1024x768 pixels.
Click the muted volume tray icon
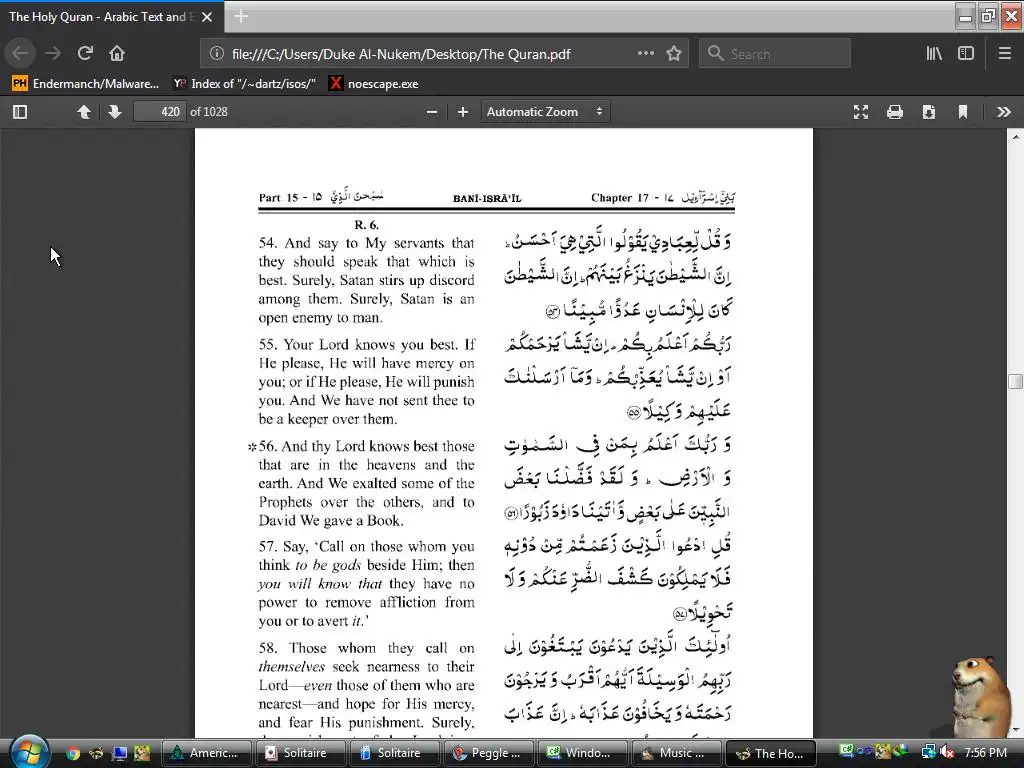click(x=947, y=753)
